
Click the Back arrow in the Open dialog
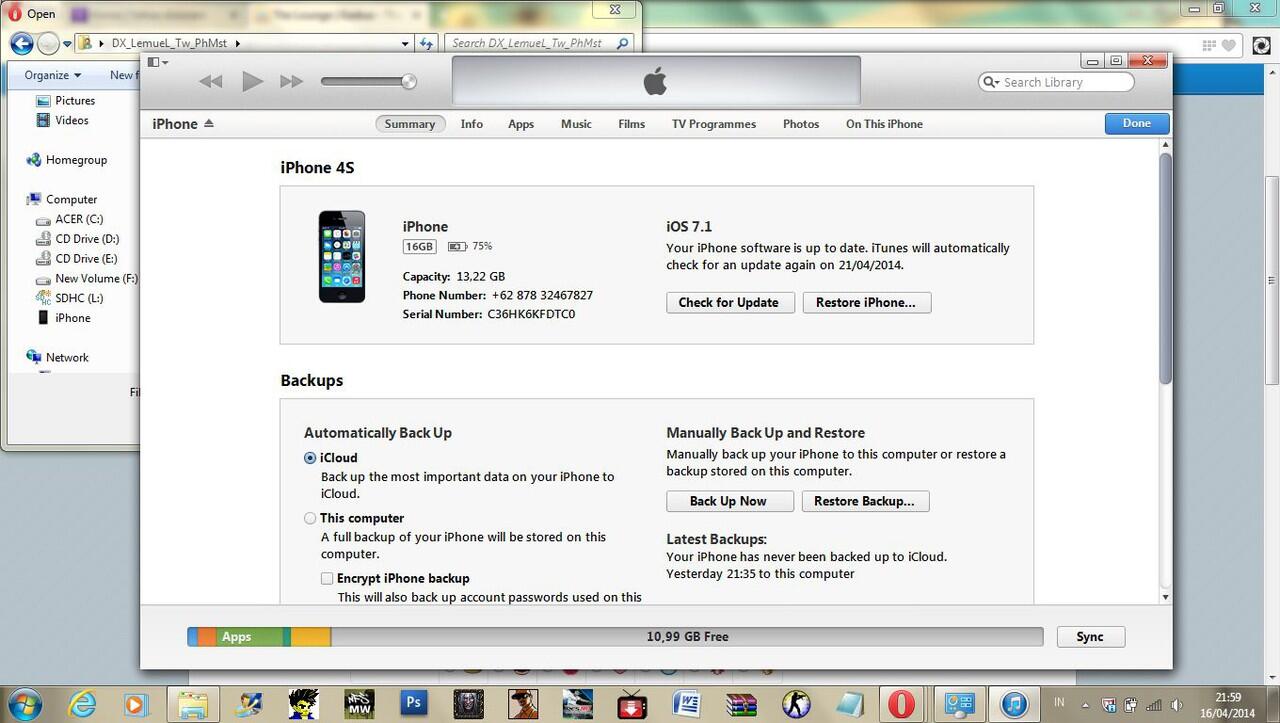pyautogui.click(x=22, y=43)
